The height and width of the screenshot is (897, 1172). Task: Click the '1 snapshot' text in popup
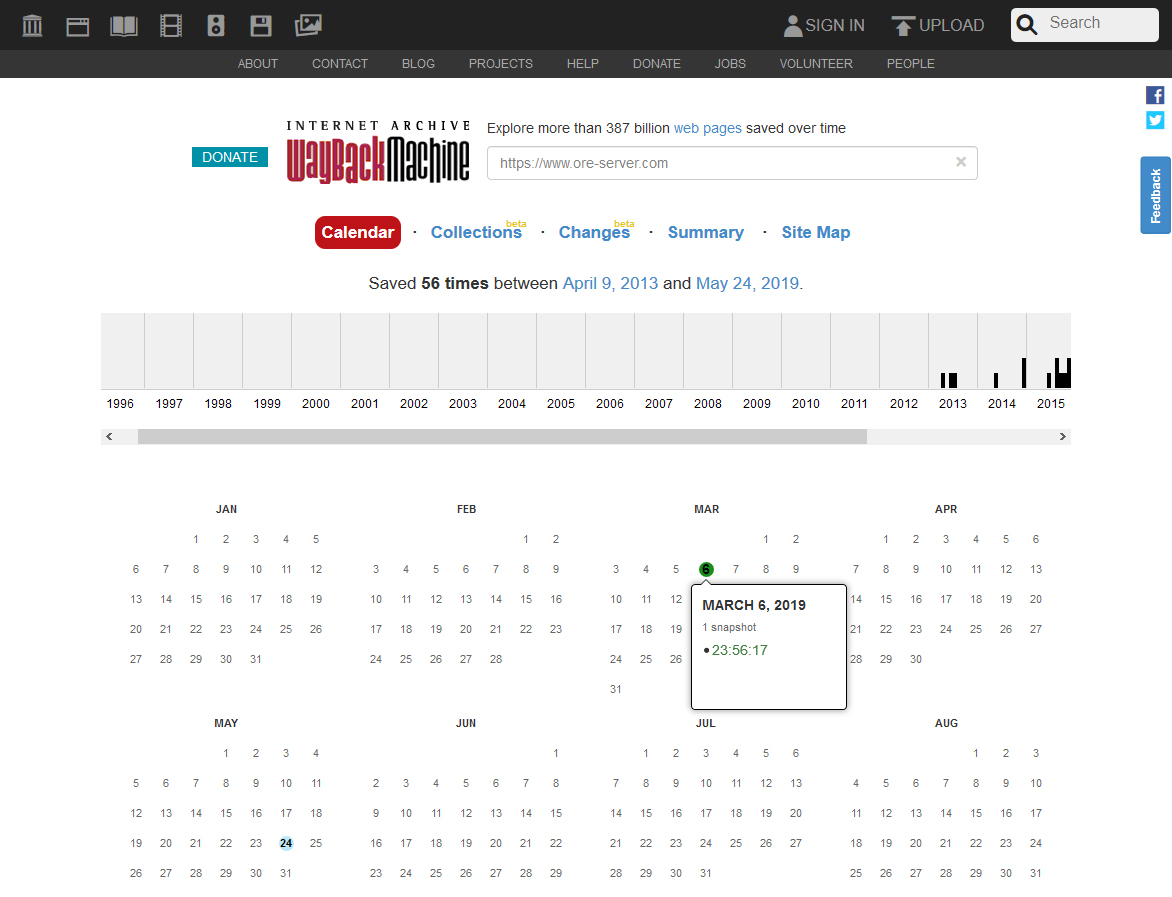pyautogui.click(x=730, y=627)
